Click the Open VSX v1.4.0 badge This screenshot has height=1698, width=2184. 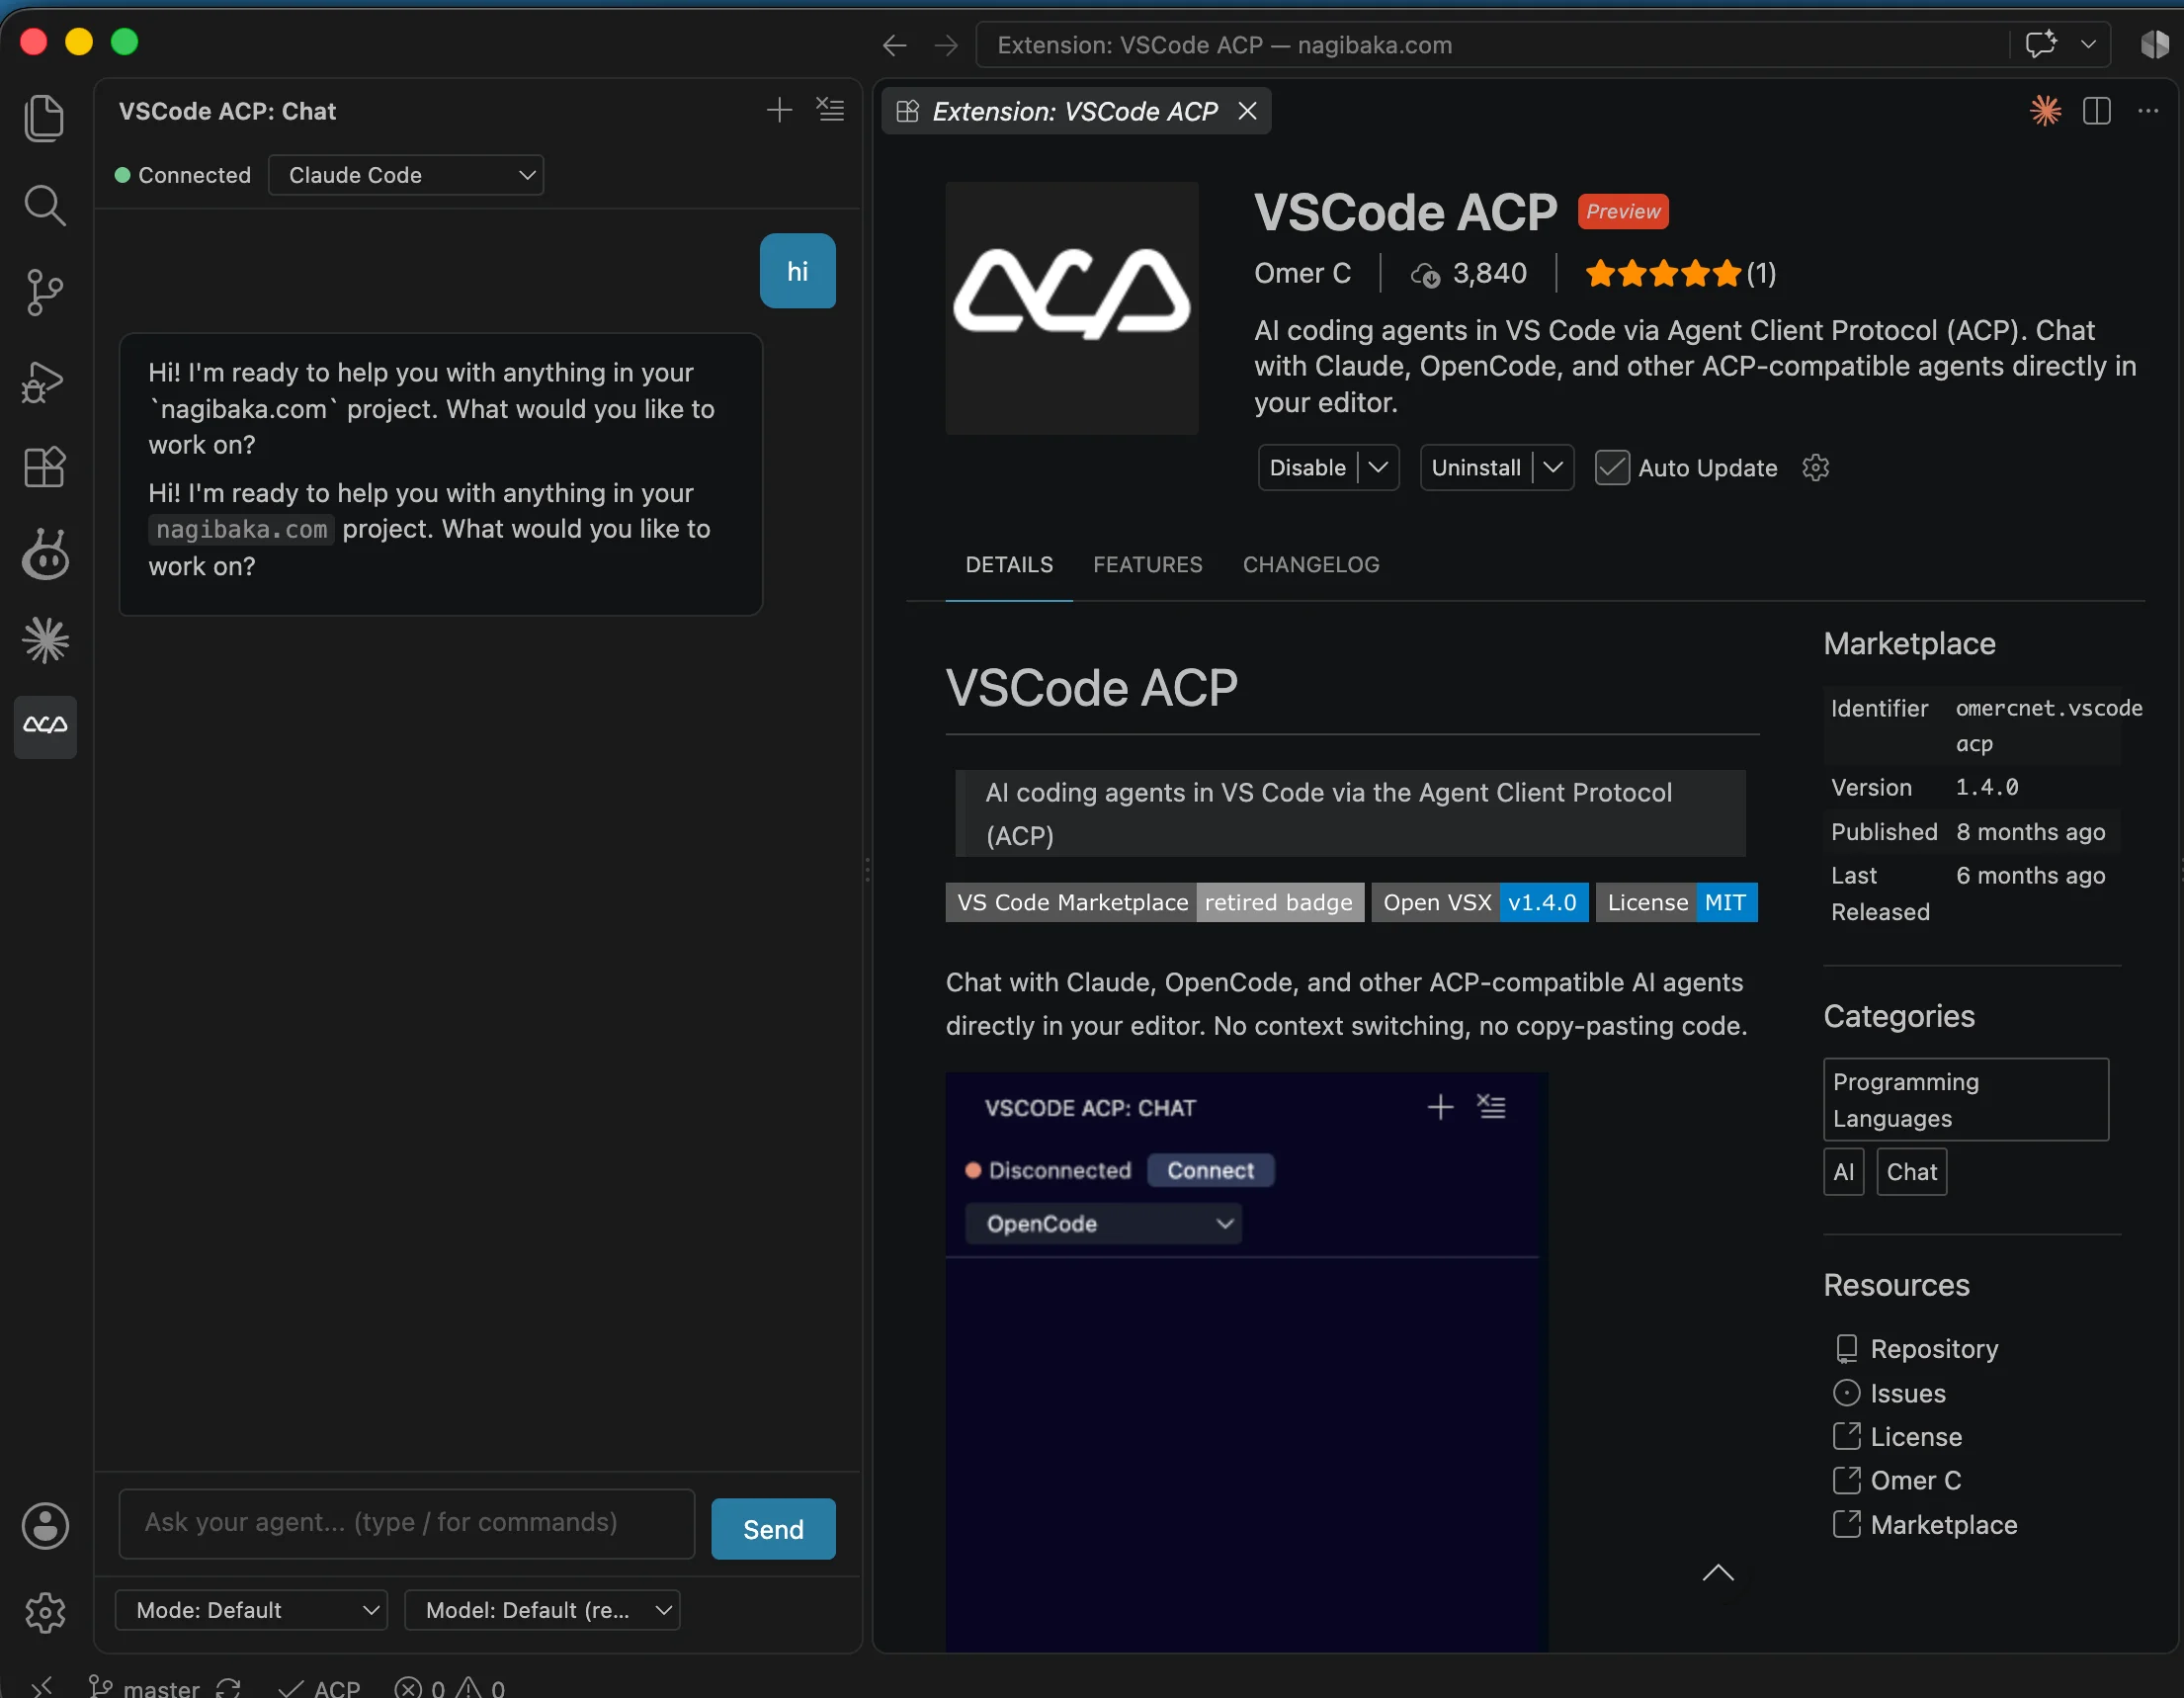(x=1480, y=902)
